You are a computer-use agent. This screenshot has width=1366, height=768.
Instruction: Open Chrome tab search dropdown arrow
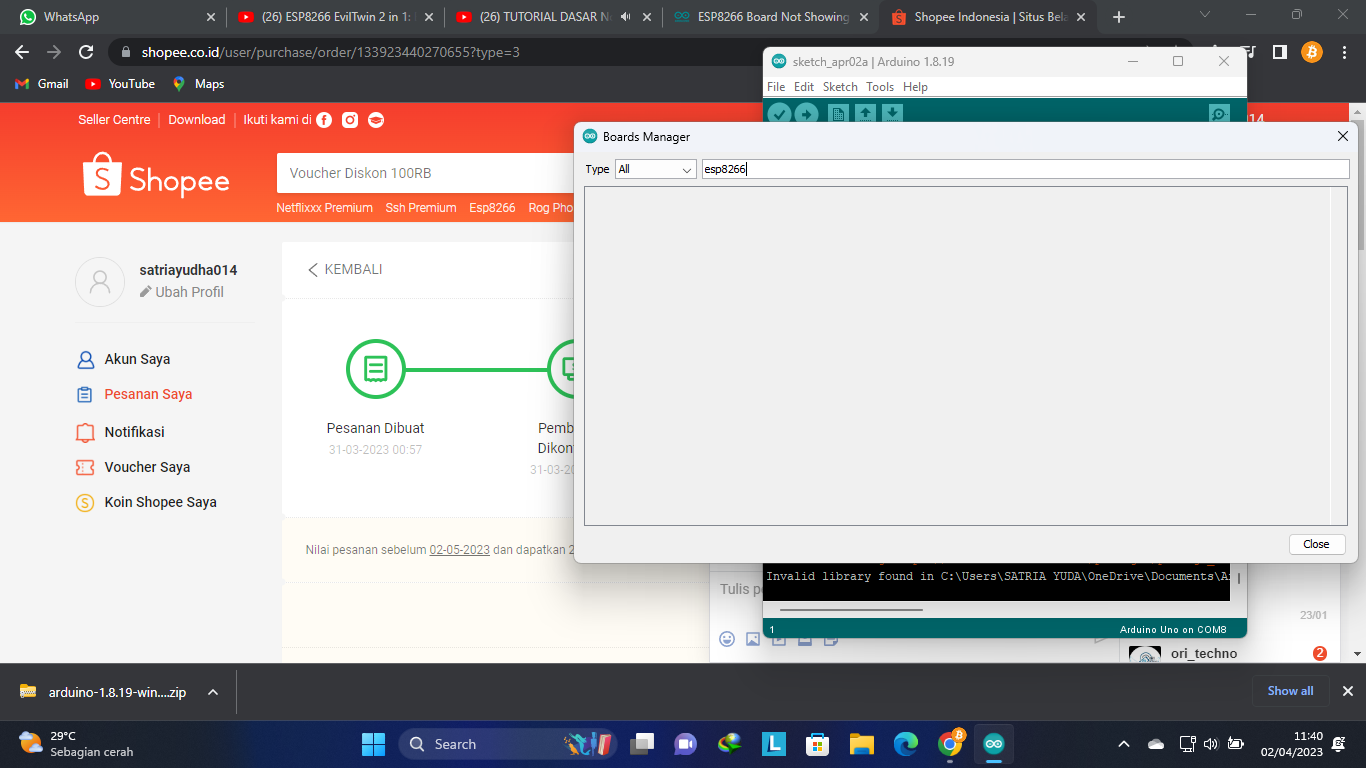pos(1205,16)
